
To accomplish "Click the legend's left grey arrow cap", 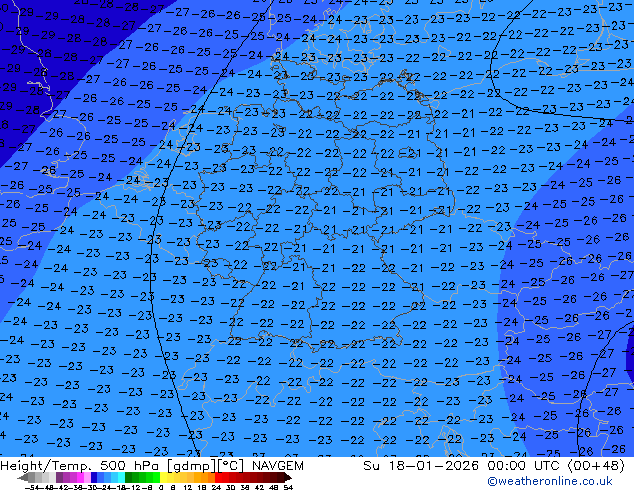I will [23, 477].
